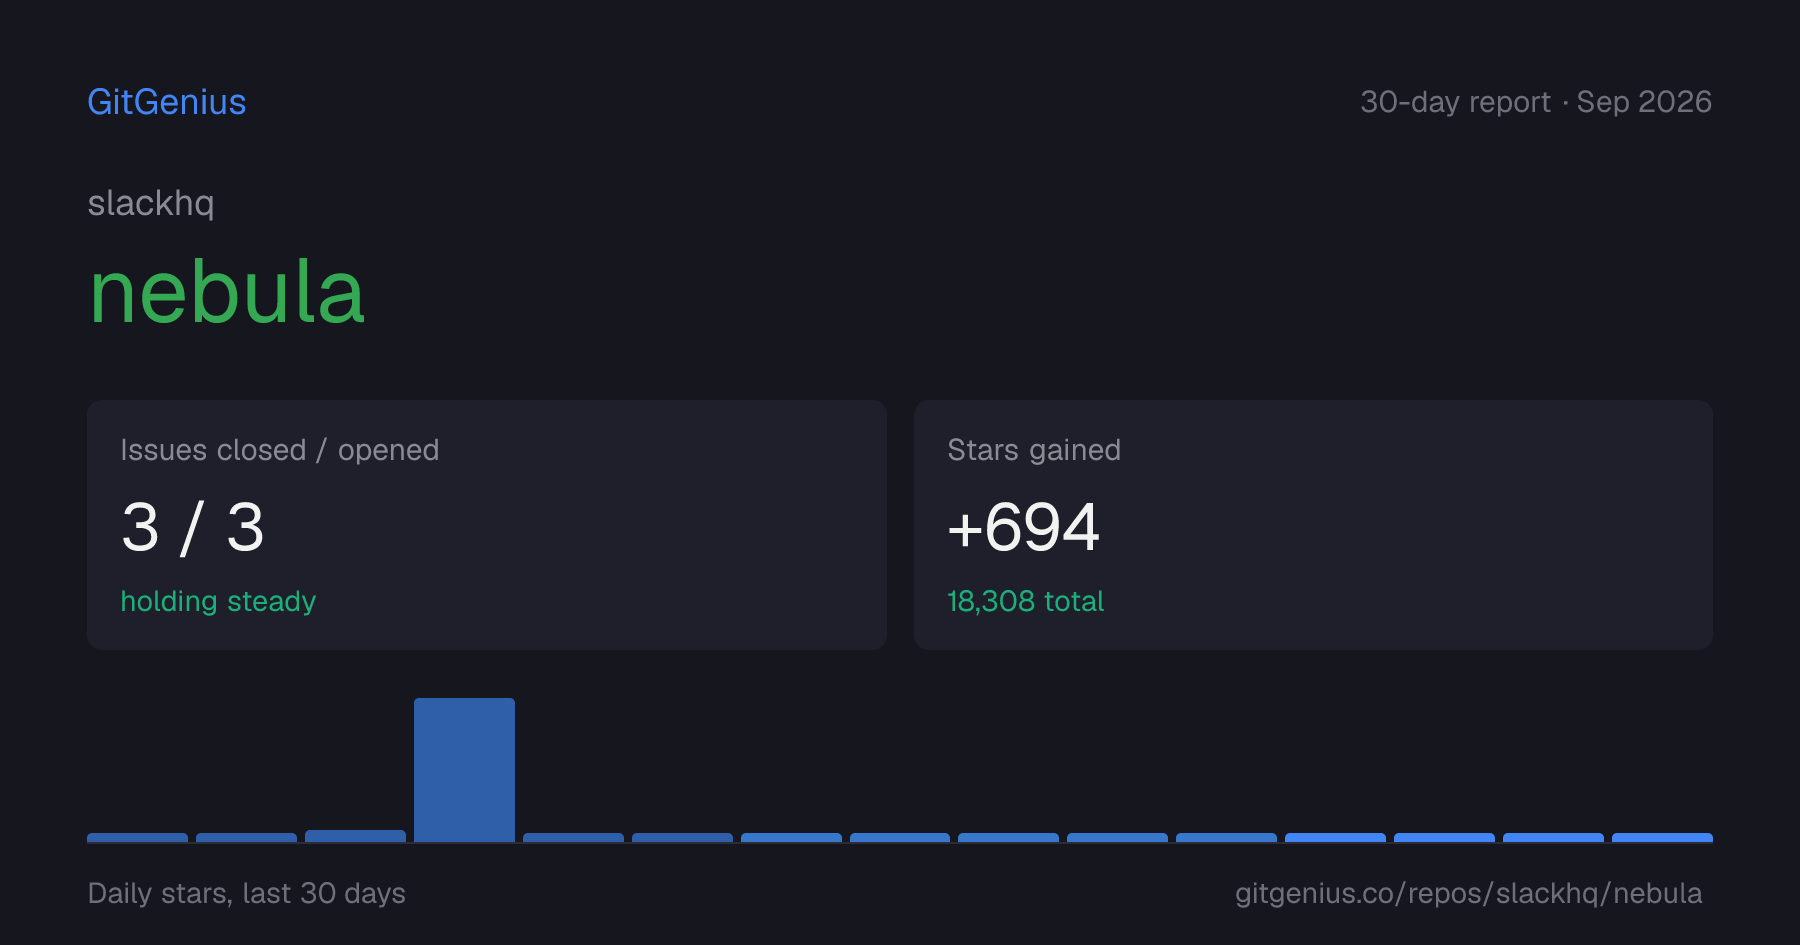Click the Stars gained card
Image resolution: width=1800 pixels, height=945 pixels.
click(1313, 525)
